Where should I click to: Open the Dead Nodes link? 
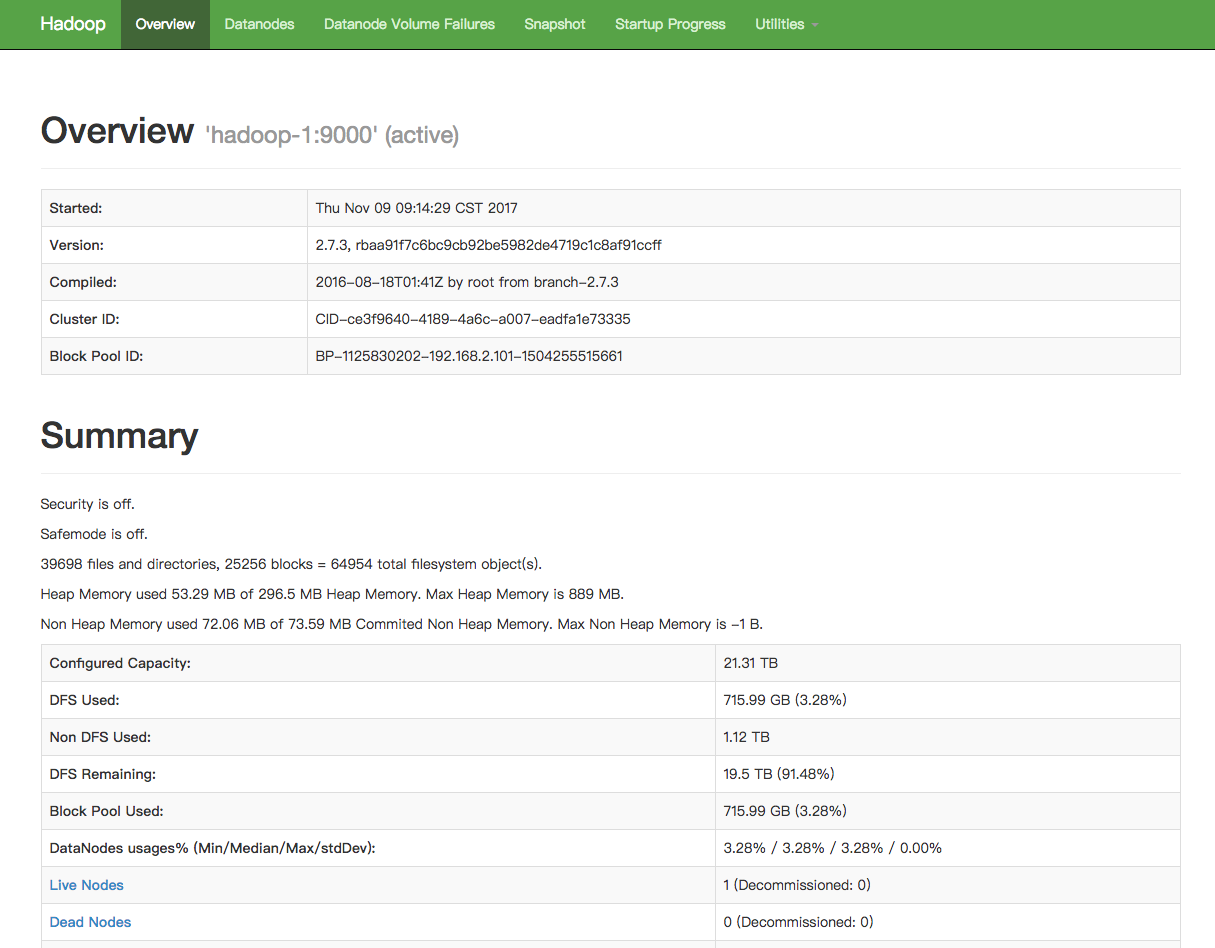coord(90,922)
